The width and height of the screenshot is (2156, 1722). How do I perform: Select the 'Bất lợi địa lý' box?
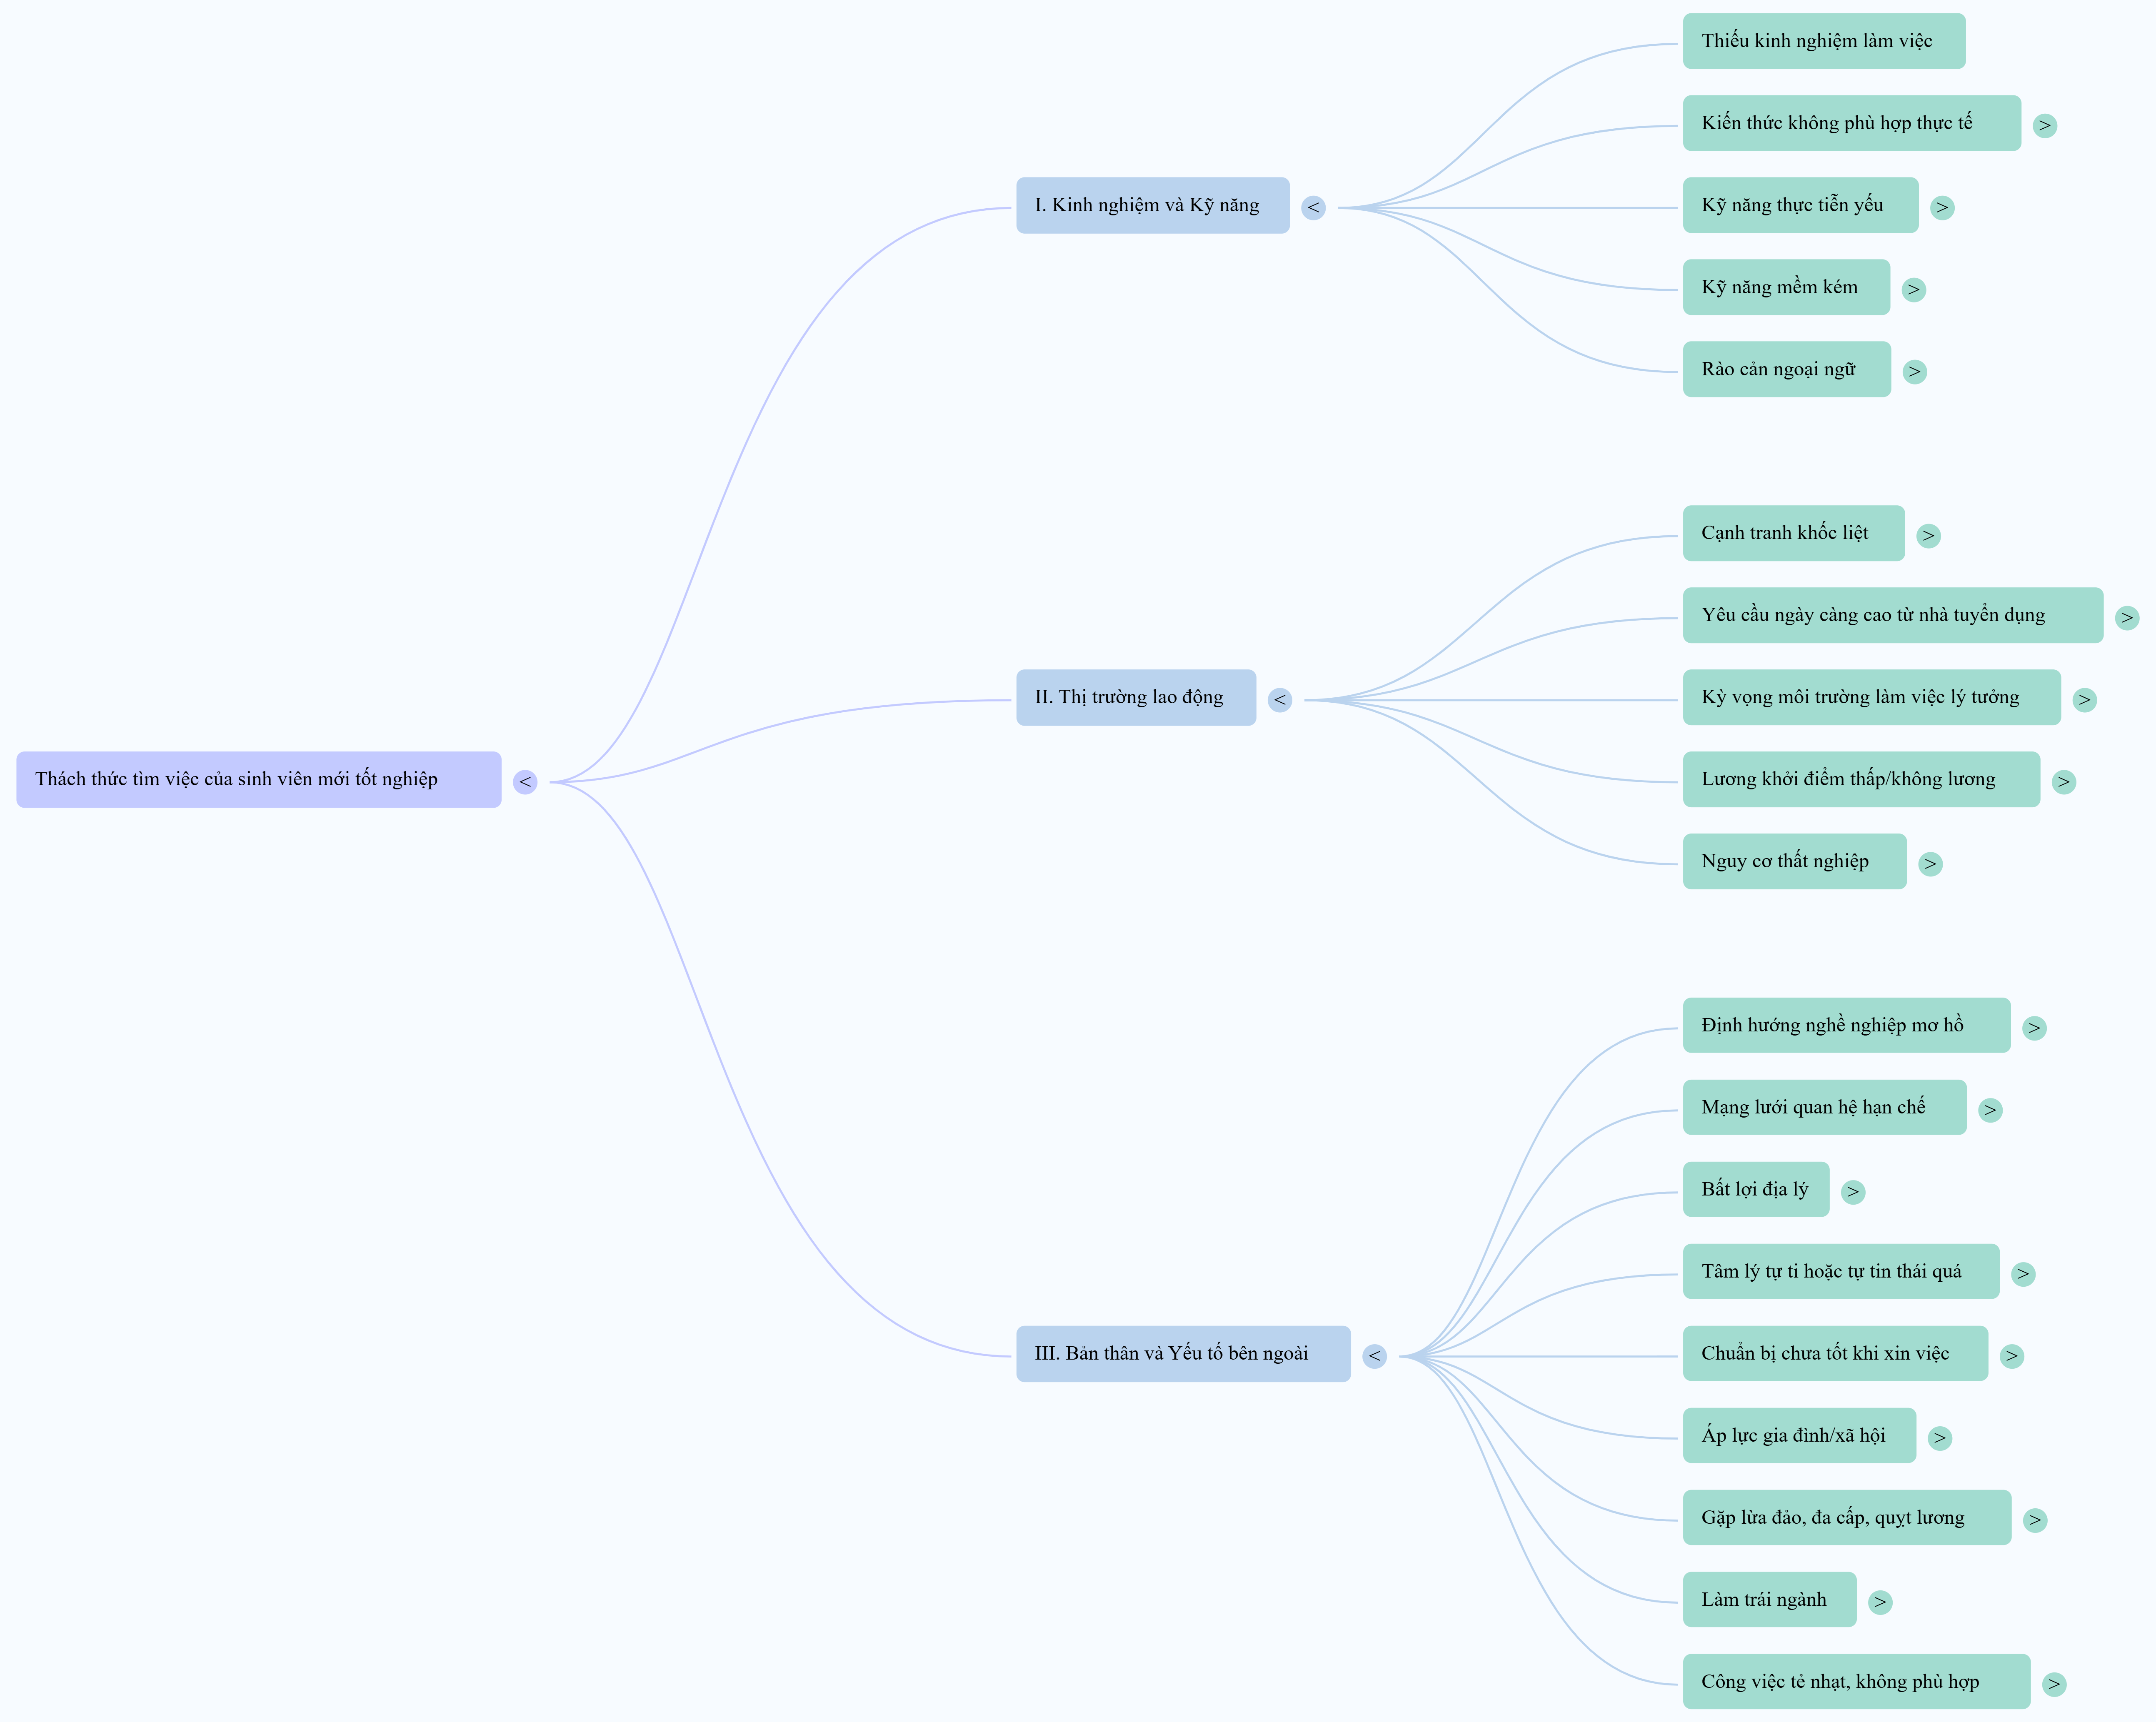tap(1756, 1189)
